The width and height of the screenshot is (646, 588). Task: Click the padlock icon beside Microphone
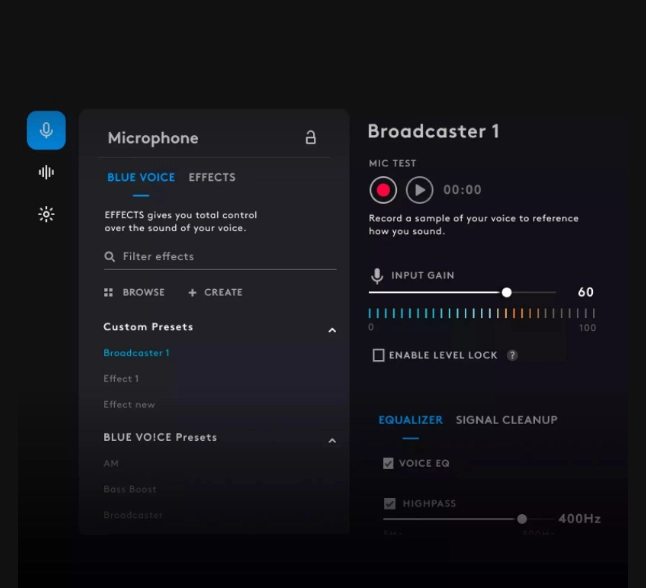[x=311, y=137]
